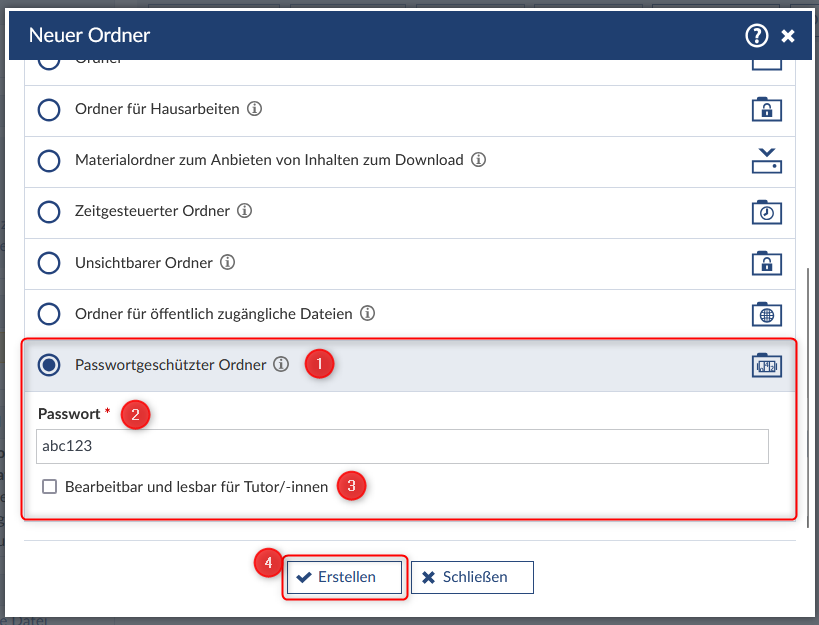This screenshot has height=625, width=819.
Task: Enable Bearbeitbar und lesbar für Tutor/-innen checkbox
Action: click(50, 487)
